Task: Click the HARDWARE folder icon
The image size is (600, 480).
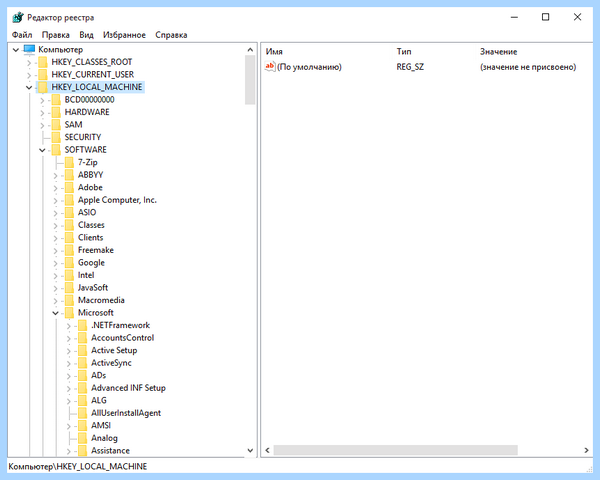Action: coord(56,112)
